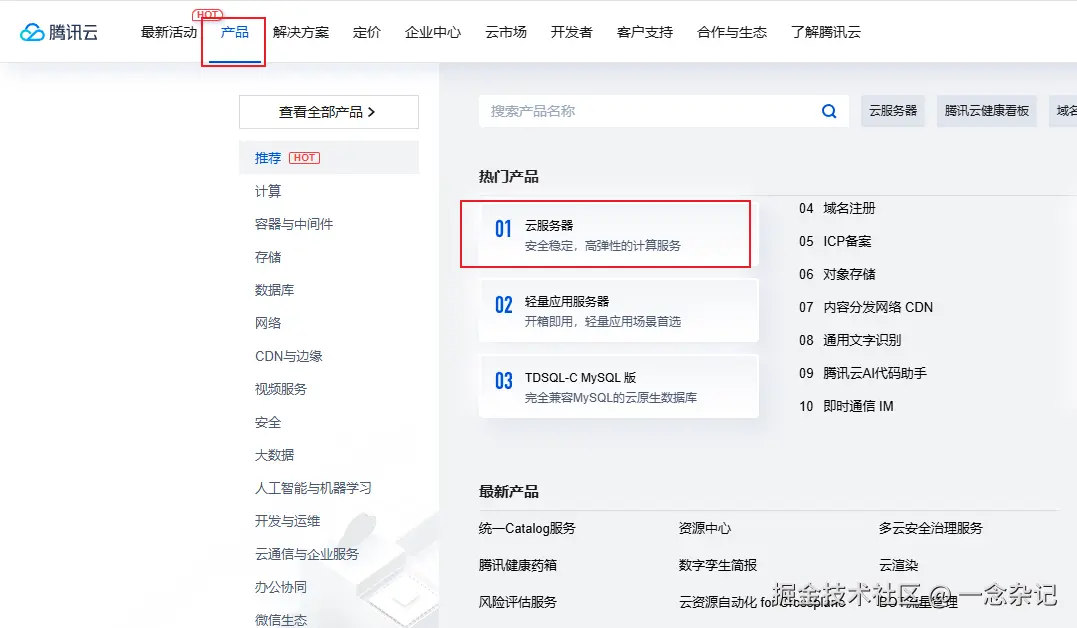Click the 腾讯云健康看板 quick tag
1077x628 pixels.
(x=986, y=111)
